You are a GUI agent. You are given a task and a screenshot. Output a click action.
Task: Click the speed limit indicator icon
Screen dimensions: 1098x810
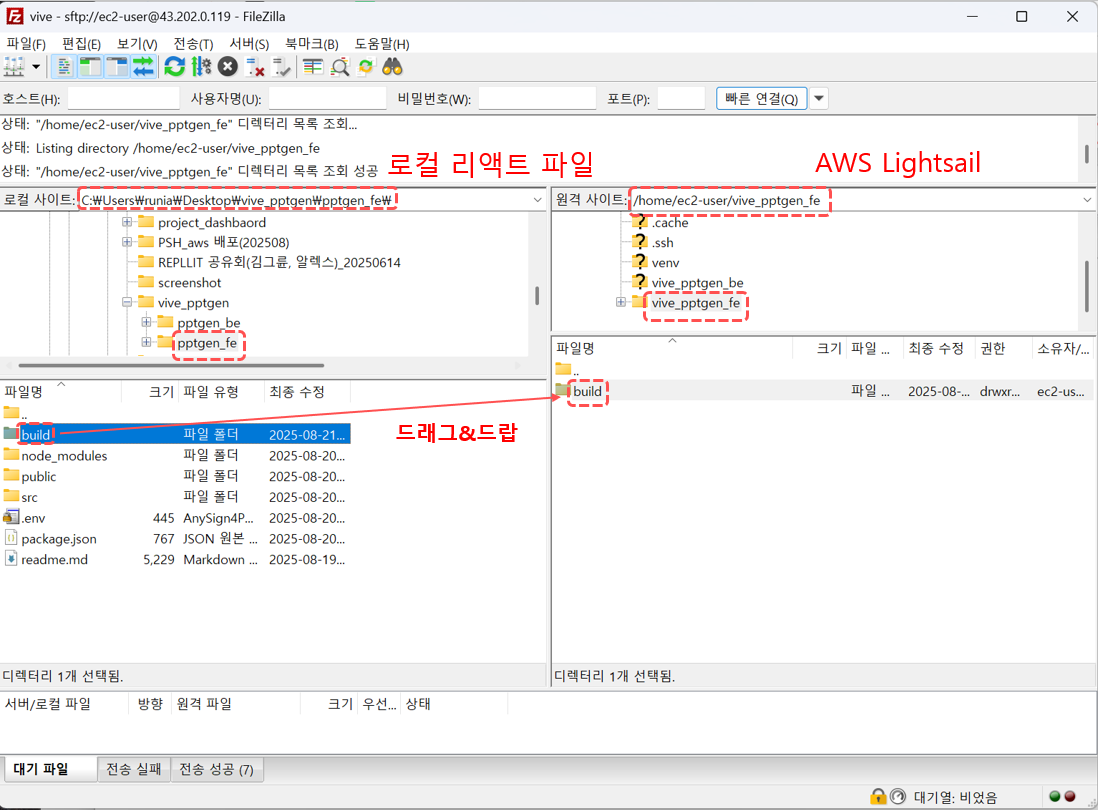(x=898, y=796)
